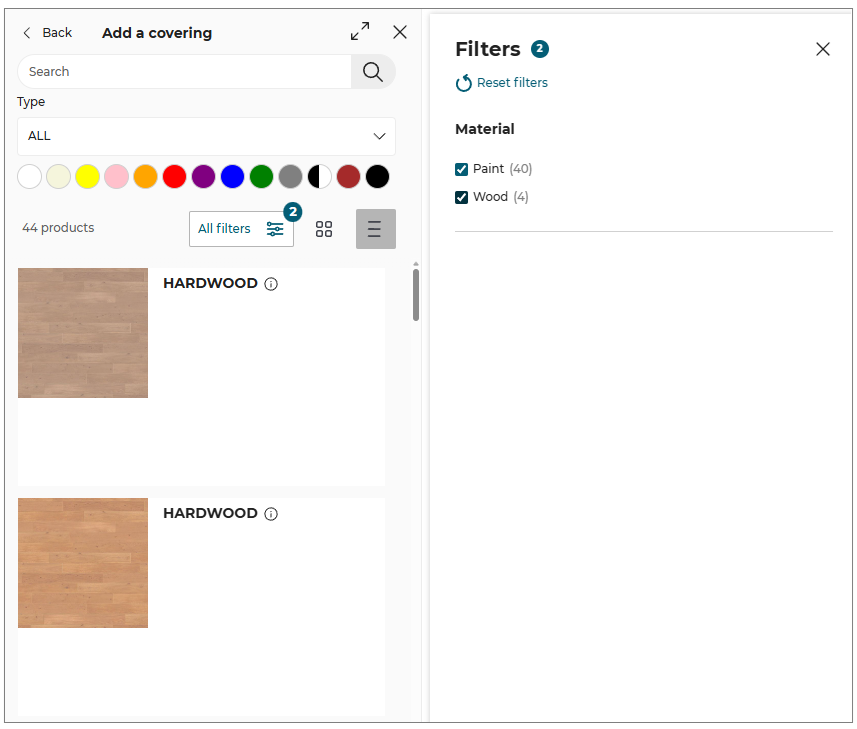Close the Add a covering panel
Screen dimensions: 857x729
coord(400,32)
